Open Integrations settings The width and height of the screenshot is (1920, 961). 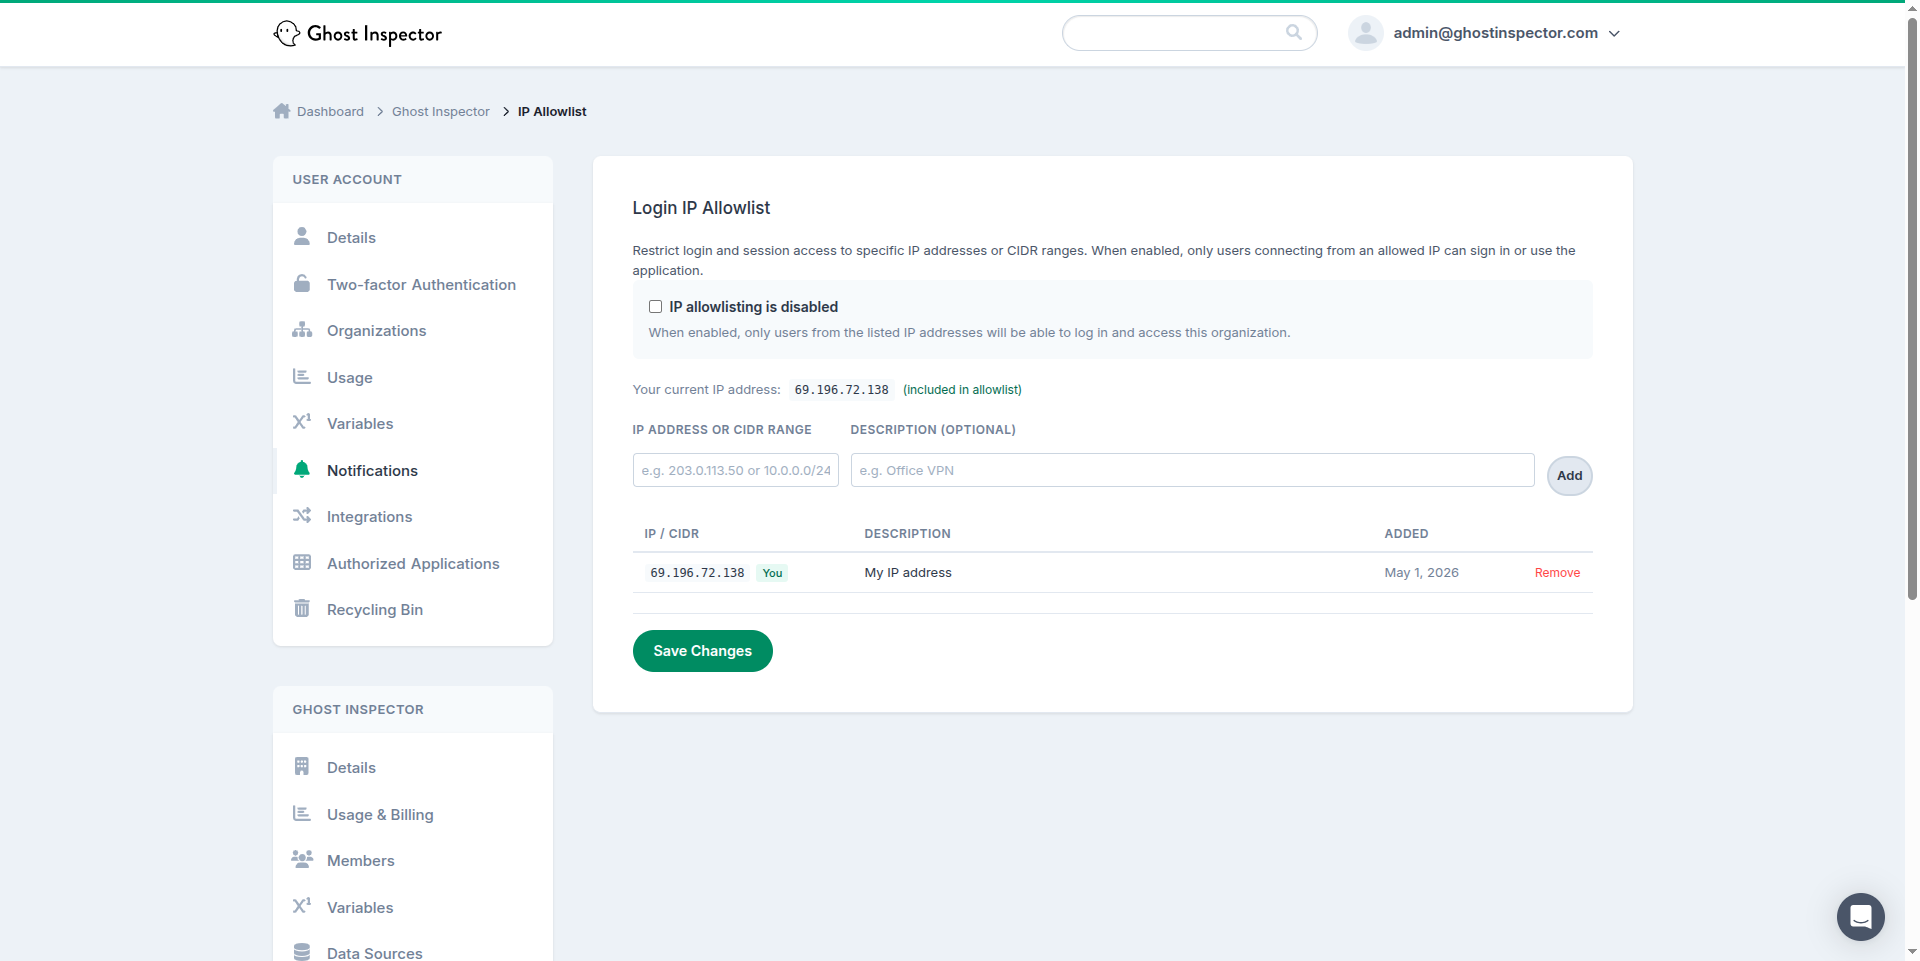(369, 517)
